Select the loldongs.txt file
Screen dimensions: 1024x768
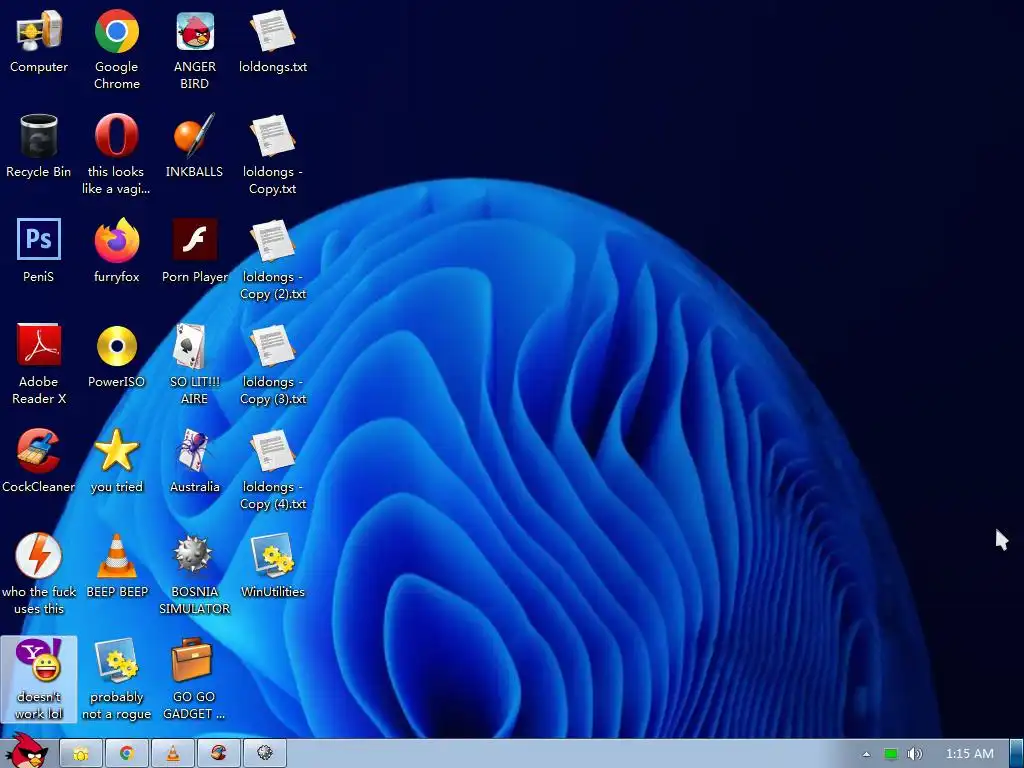click(x=273, y=42)
